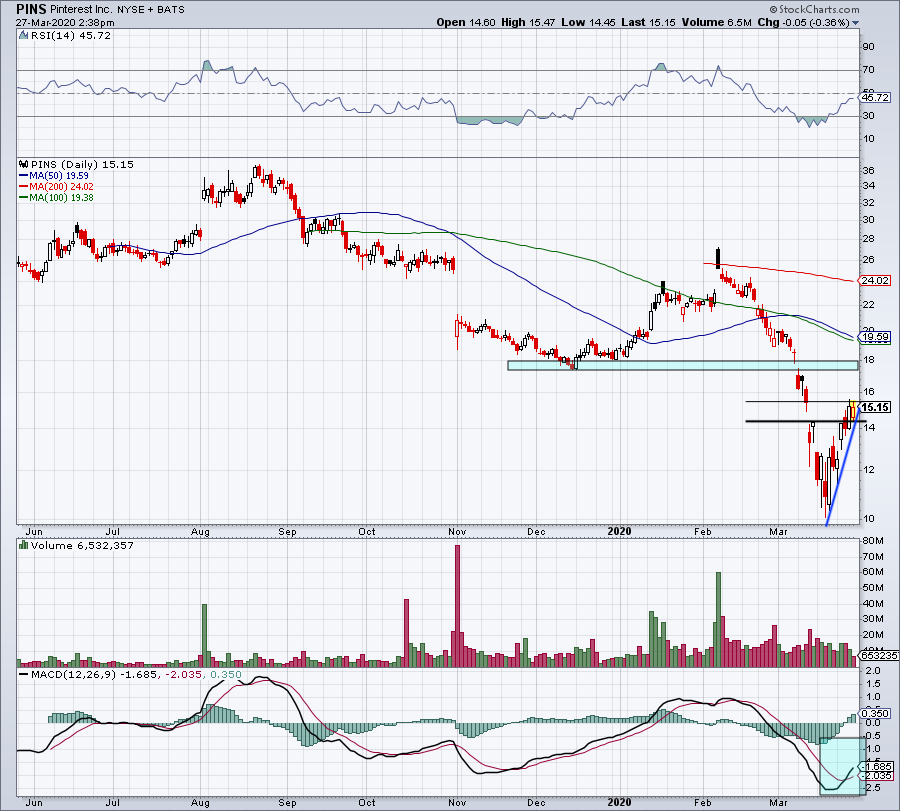Click the RSI indicator line icon

point(23,36)
